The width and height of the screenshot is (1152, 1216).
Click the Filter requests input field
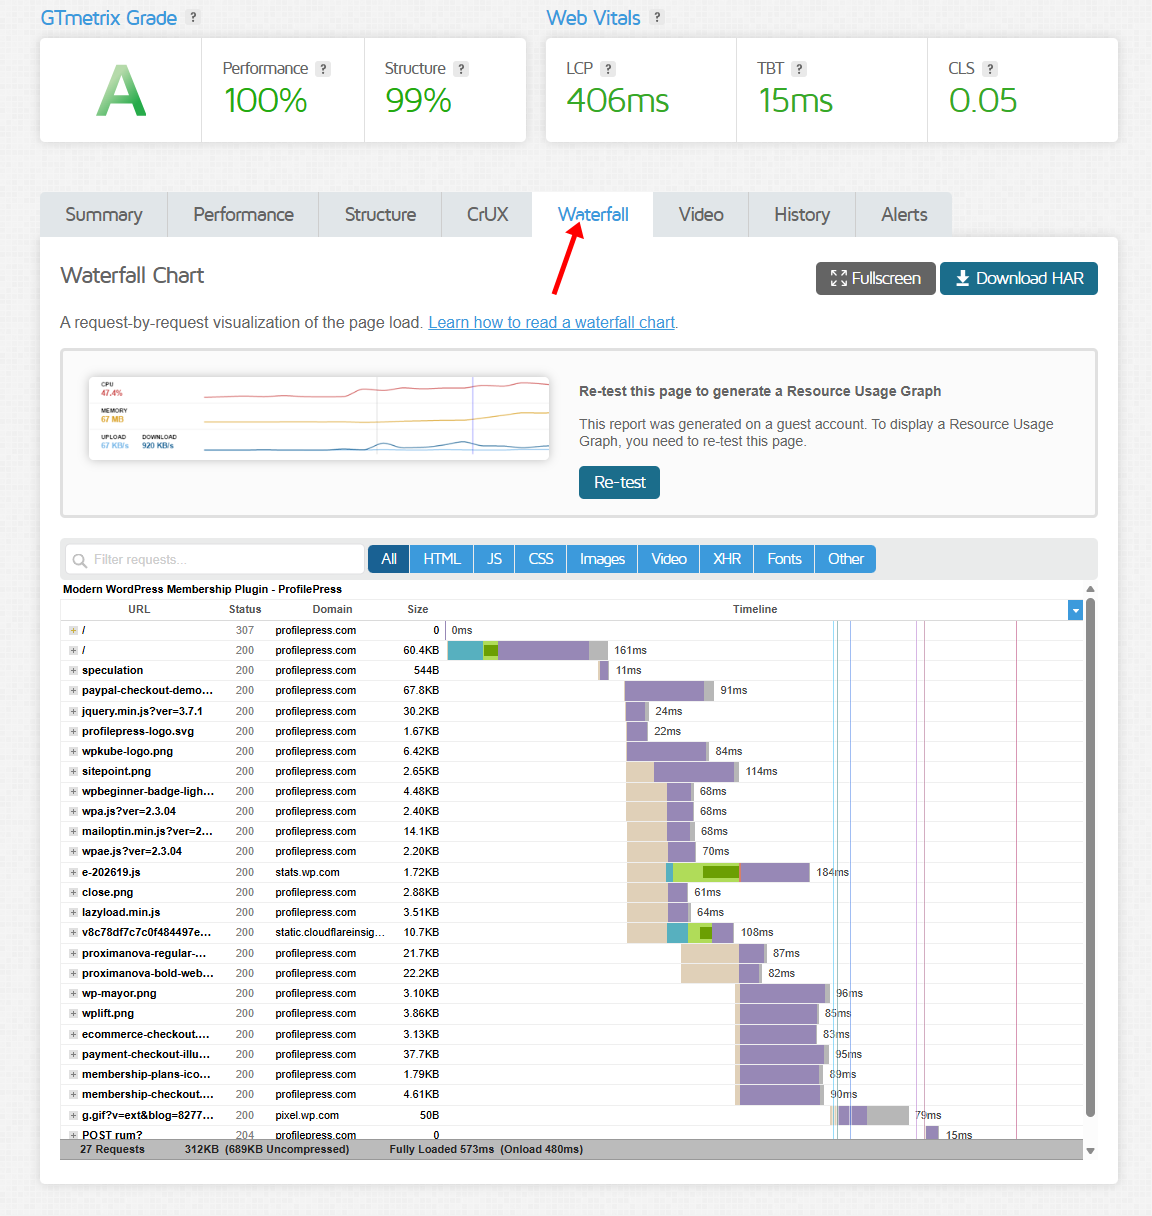click(215, 559)
